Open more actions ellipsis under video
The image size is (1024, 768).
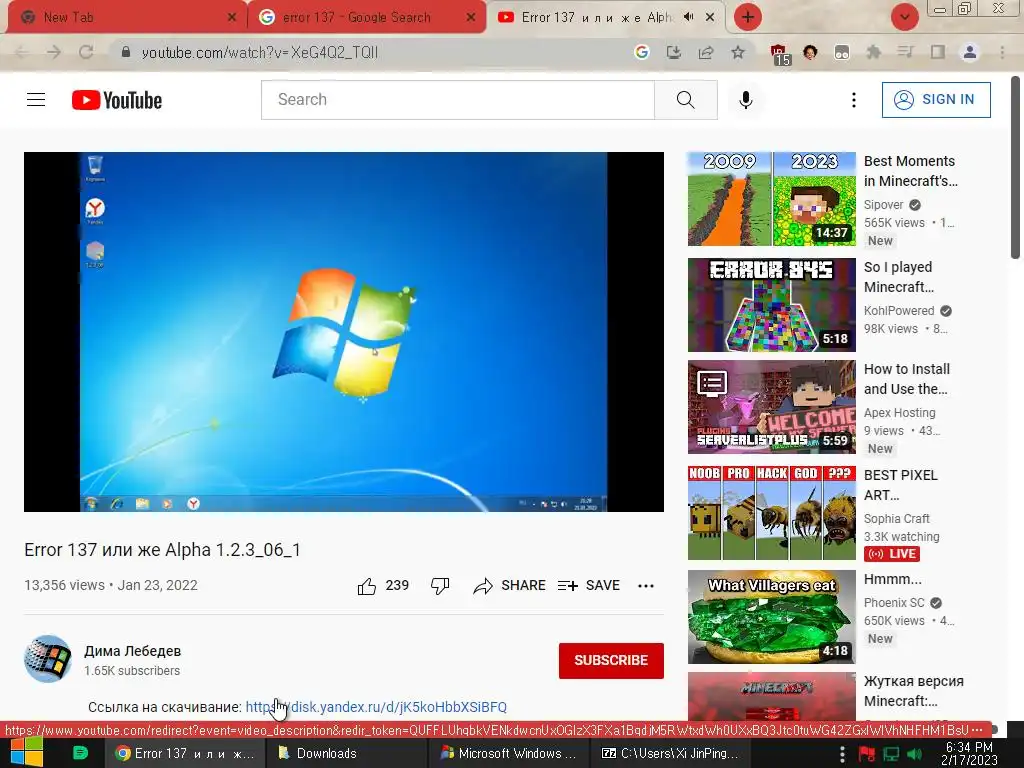point(646,586)
